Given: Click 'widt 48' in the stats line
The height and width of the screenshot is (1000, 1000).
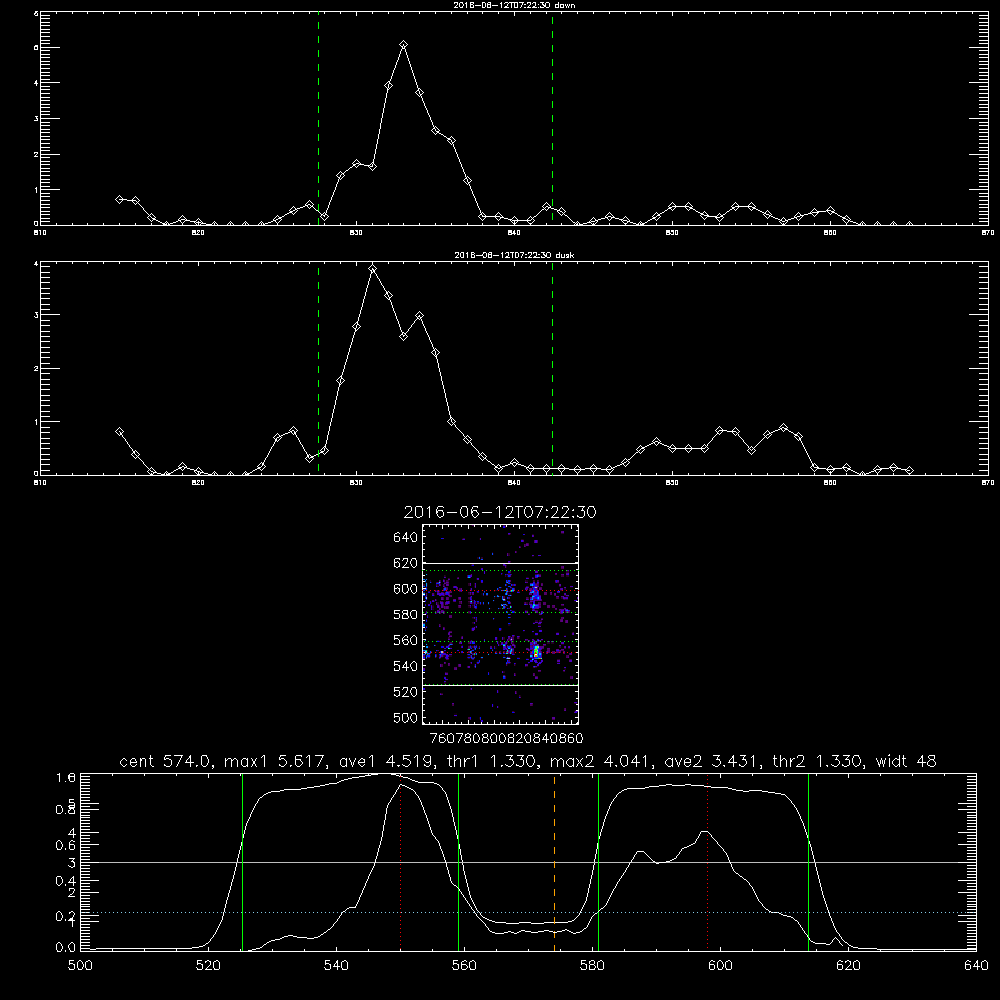Looking at the screenshot, I should tap(906, 761).
